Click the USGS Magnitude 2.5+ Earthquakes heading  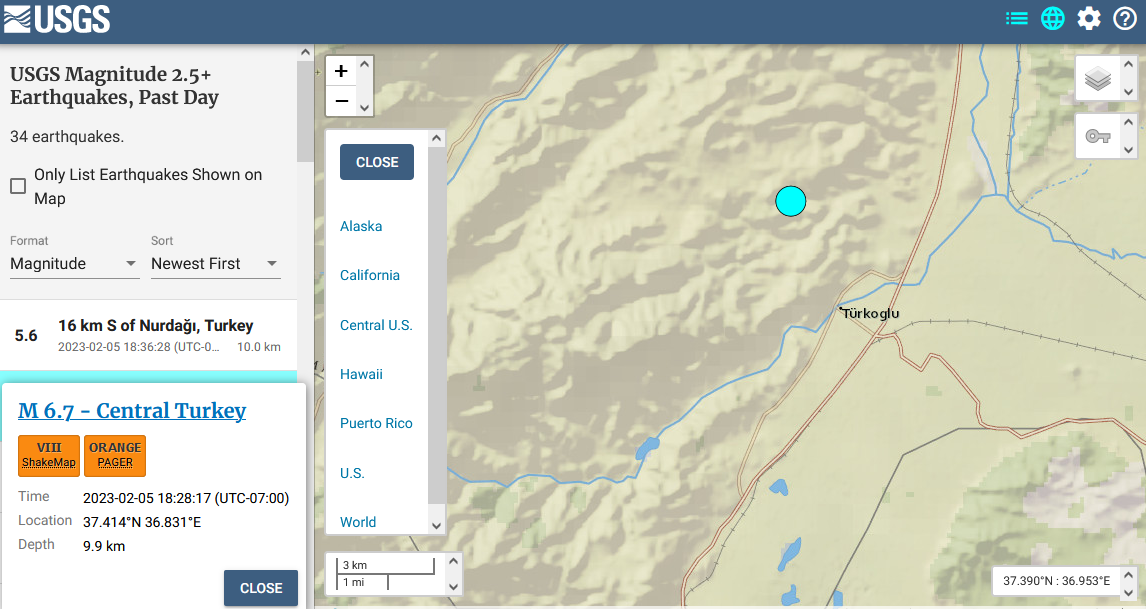(x=115, y=86)
